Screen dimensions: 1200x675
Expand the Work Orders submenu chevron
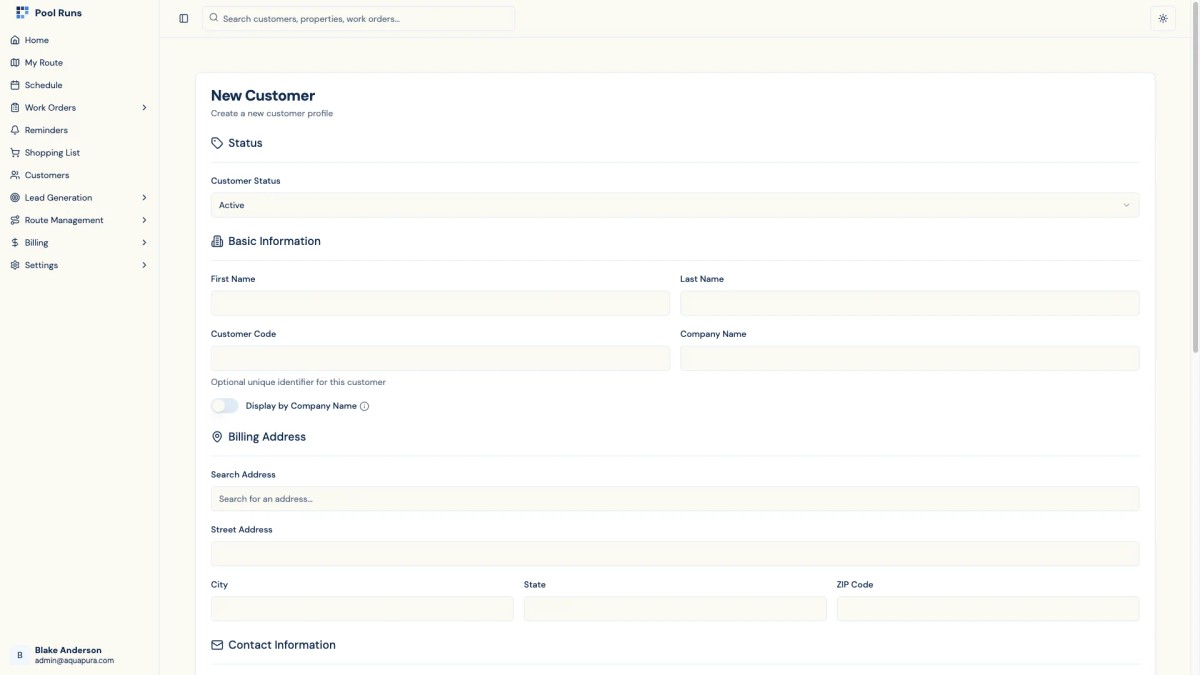pyautogui.click(x=144, y=108)
